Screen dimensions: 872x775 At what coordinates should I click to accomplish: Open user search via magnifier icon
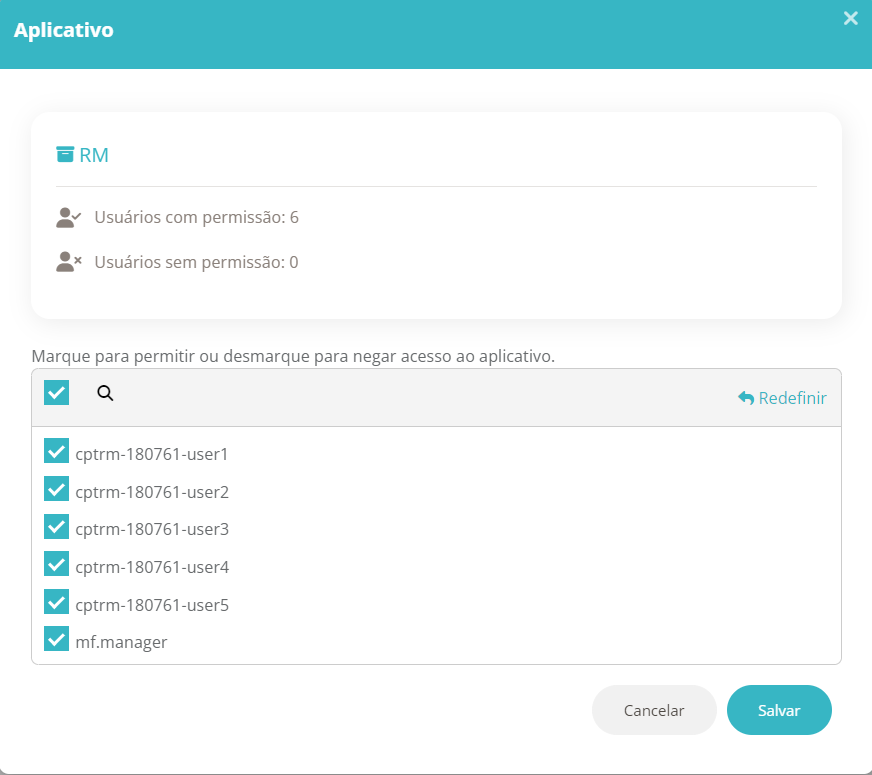(x=105, y=393)
